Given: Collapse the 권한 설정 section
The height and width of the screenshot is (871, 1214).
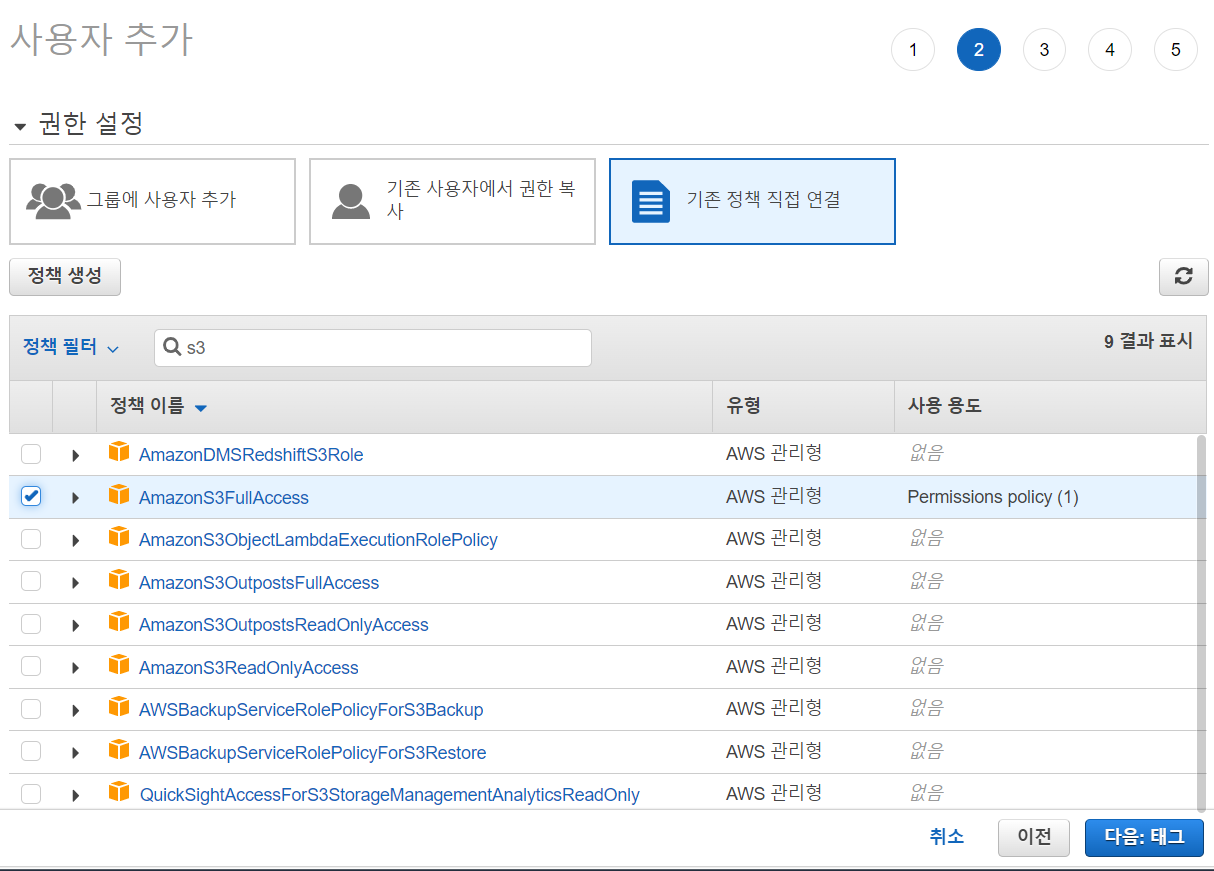Looking at the screenshot, I should [x=20, y=127].
